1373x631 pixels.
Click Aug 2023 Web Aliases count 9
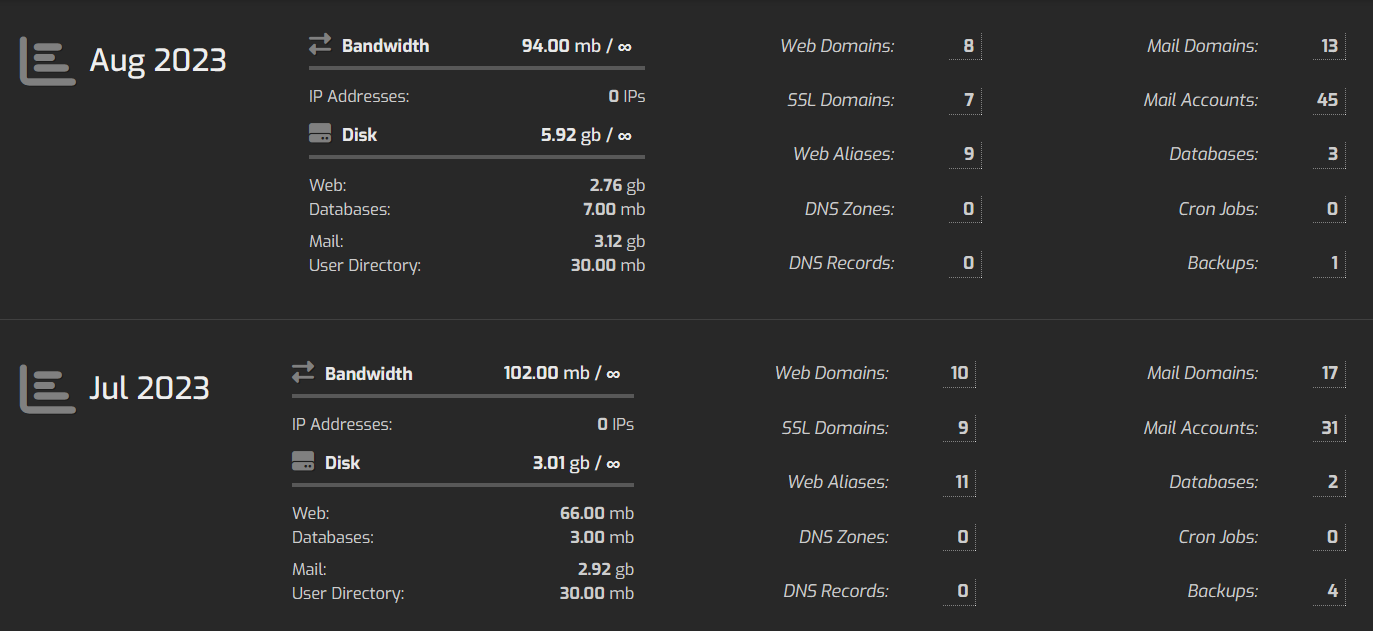point(968,154)
